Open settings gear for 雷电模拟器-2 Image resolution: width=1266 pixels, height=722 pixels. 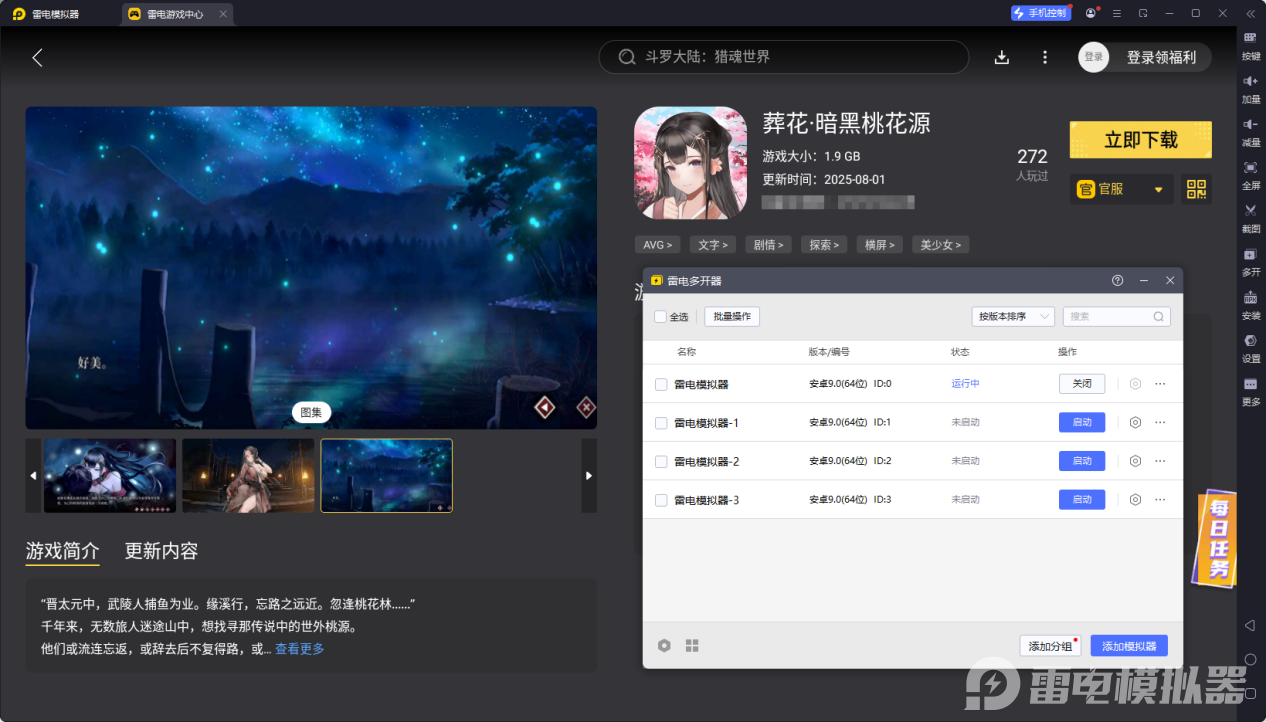(x=1135, y=461)
